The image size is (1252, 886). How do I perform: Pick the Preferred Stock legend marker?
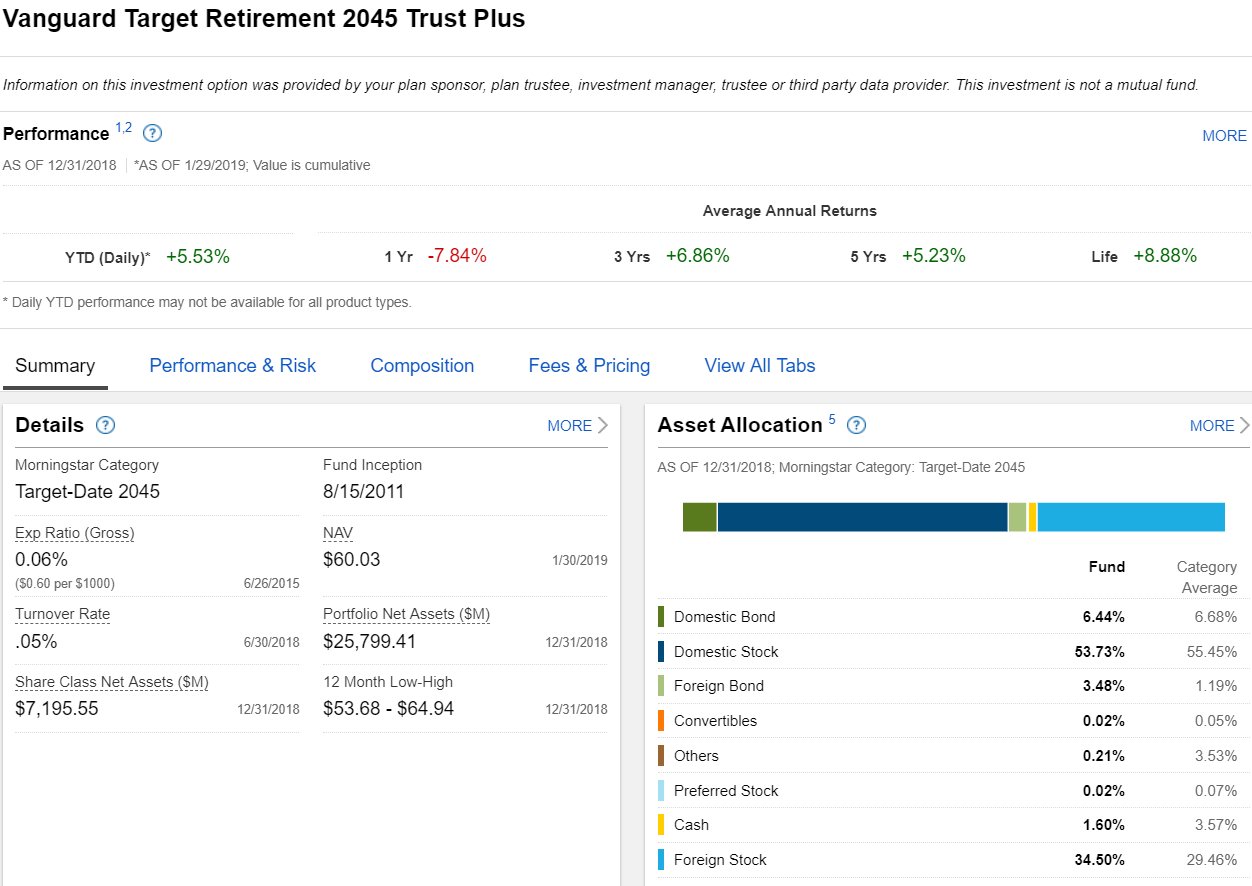point(661,791)
